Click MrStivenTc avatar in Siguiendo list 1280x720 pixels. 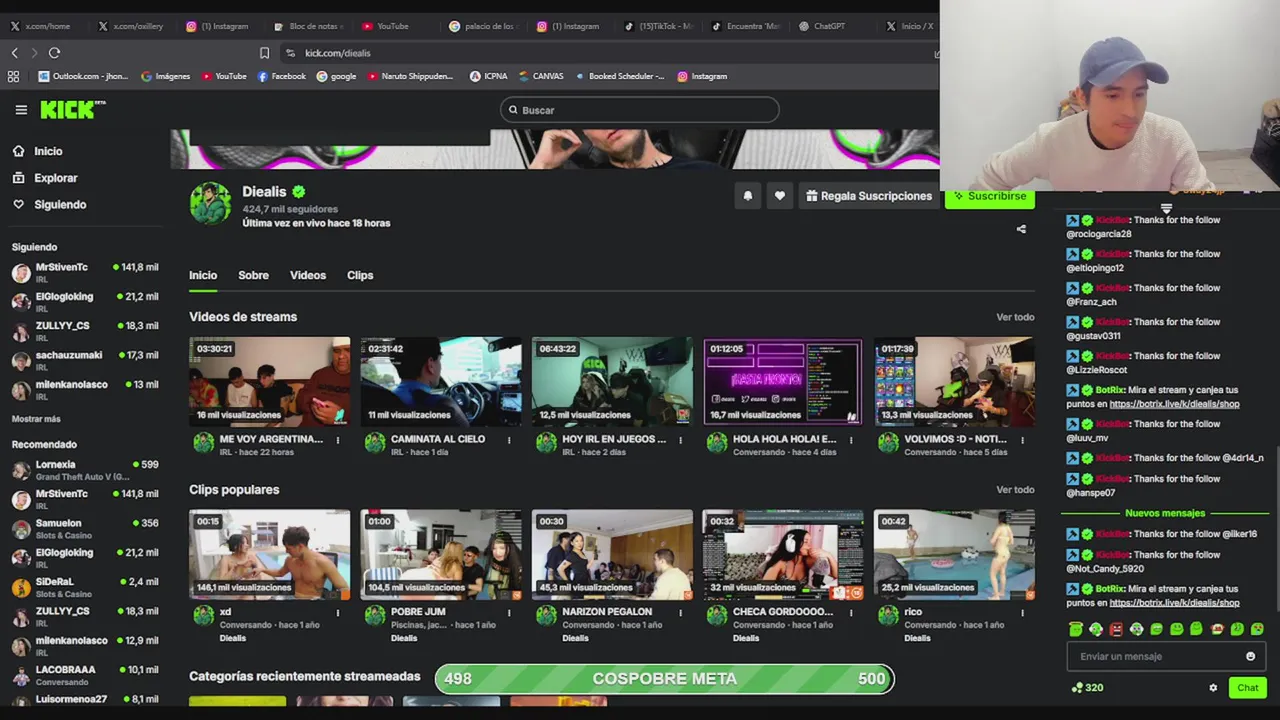(x=21, y=273)
